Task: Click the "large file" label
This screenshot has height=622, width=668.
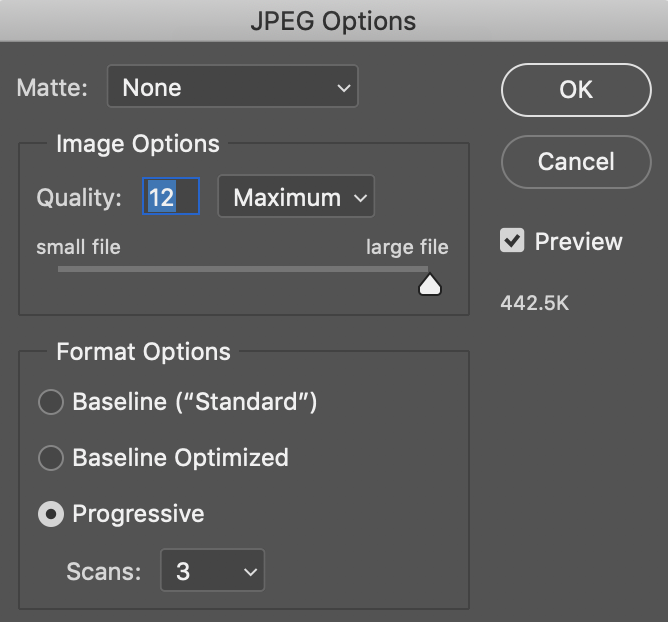Action: pos(407,248)
